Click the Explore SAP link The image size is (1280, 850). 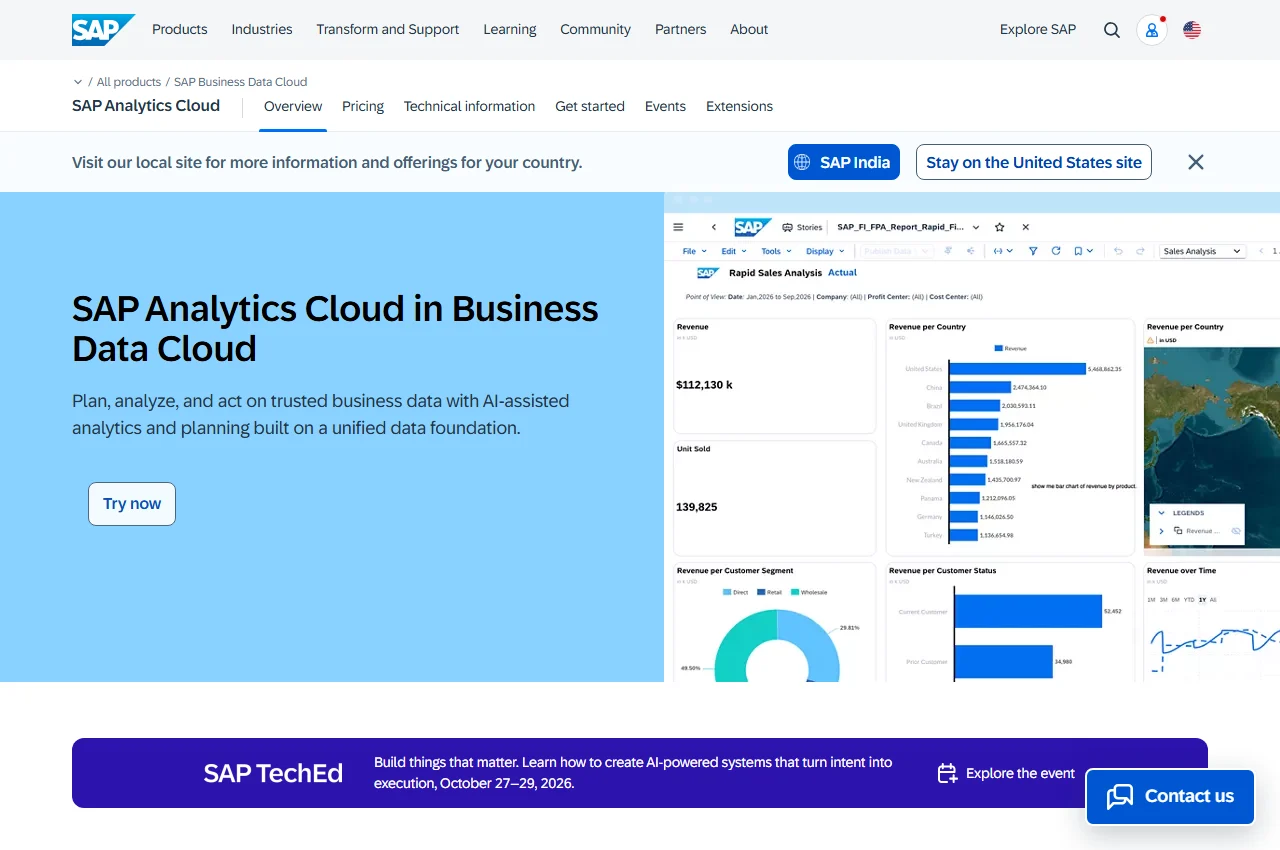click(1038, 30)
